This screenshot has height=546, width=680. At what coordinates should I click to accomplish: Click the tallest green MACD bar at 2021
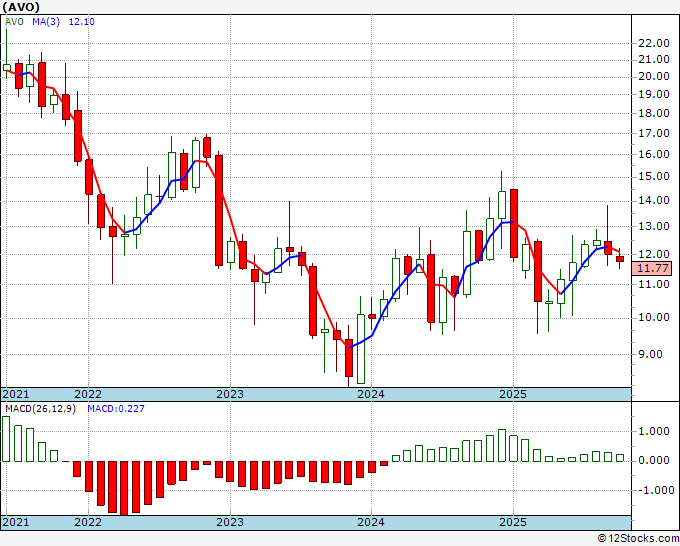point(6,439)
